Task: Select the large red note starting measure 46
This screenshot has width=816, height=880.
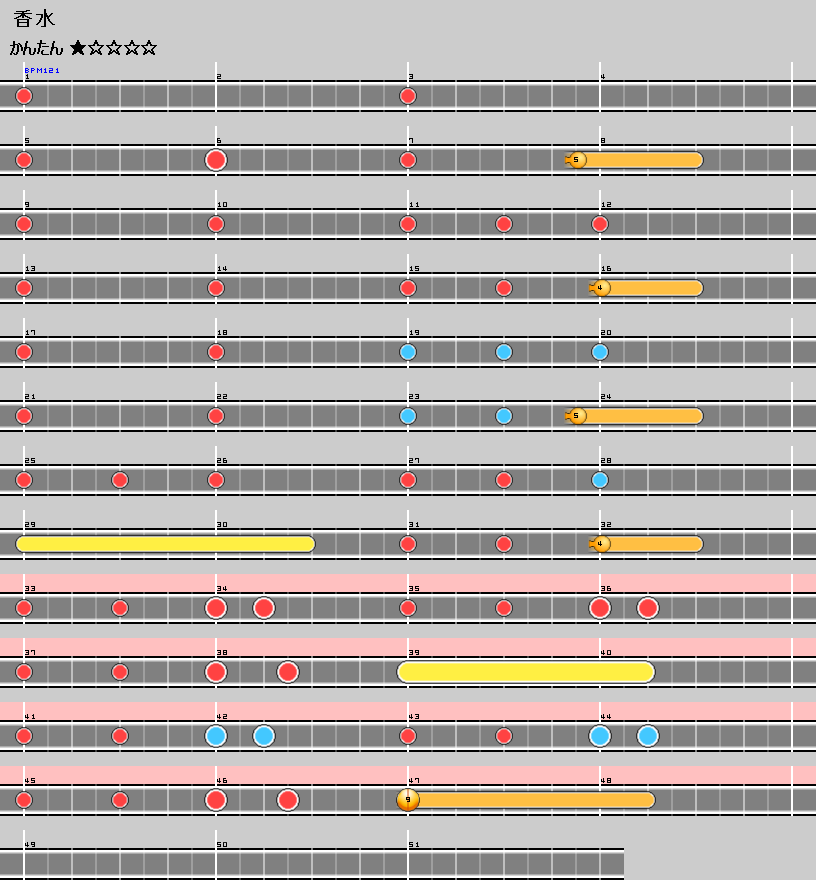Action: pyautogui.click(x=216, y=800)
